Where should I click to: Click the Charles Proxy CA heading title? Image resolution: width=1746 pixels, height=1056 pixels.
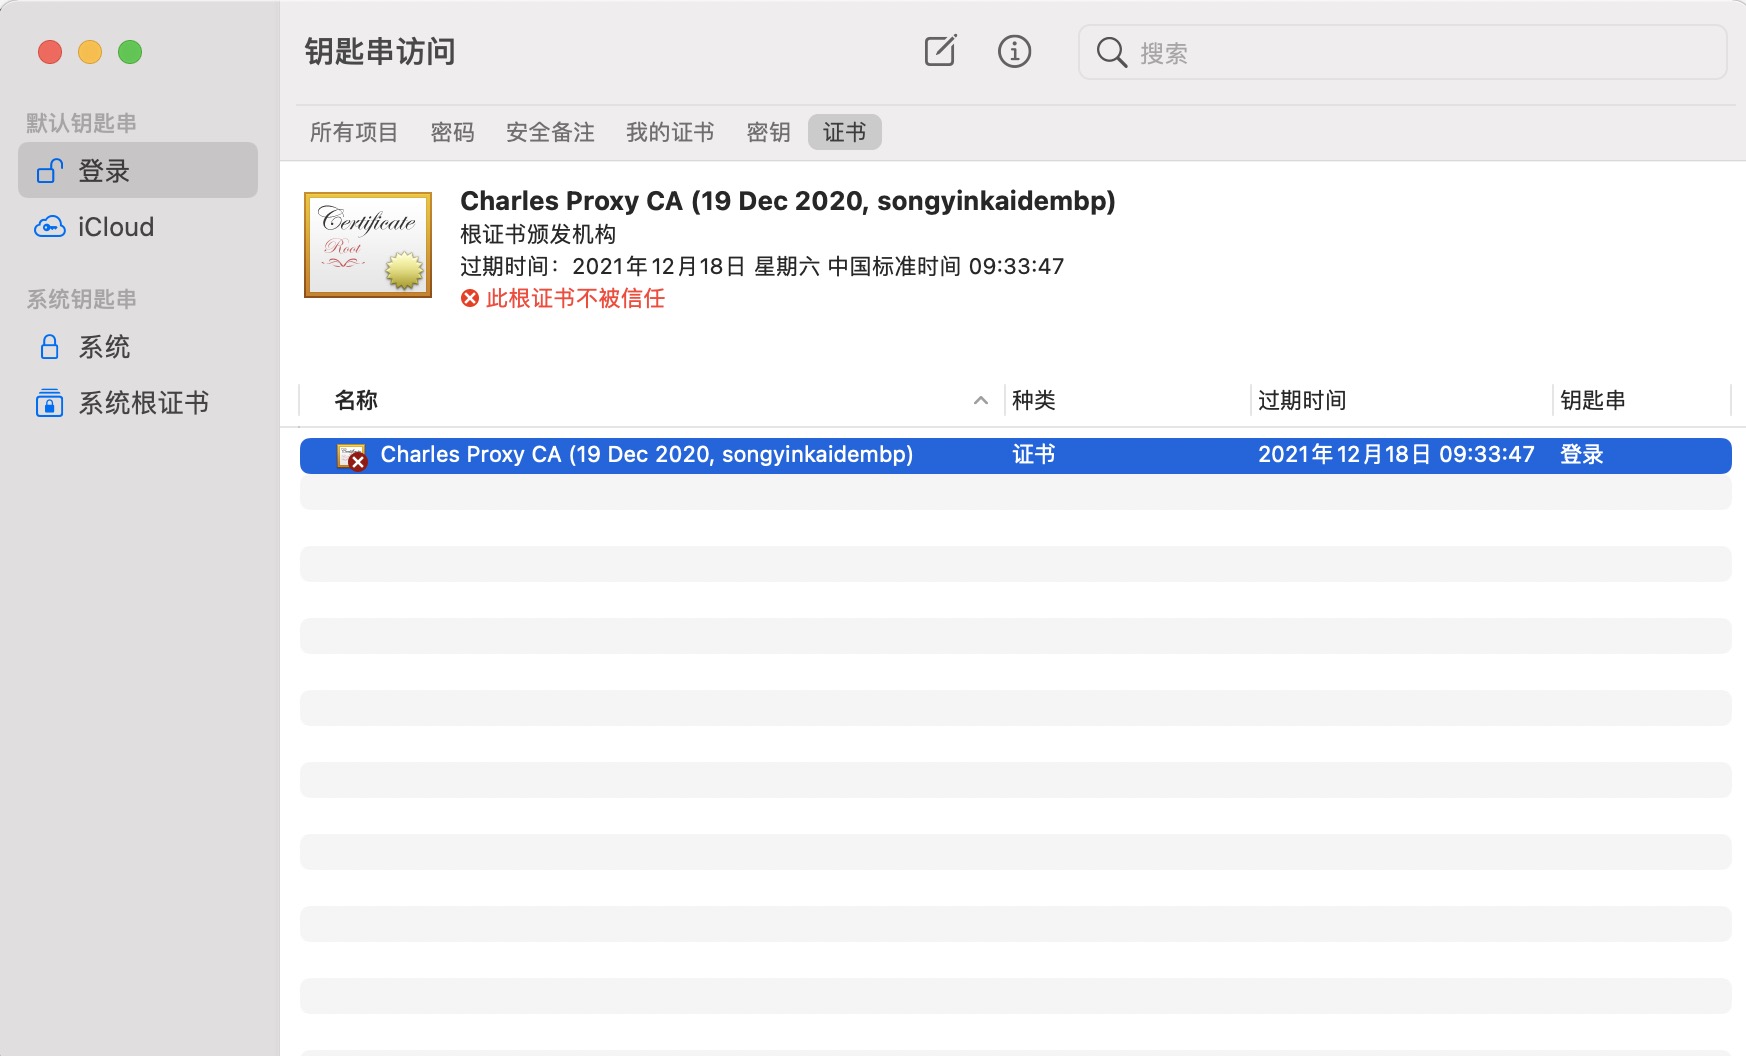[788, 201]
